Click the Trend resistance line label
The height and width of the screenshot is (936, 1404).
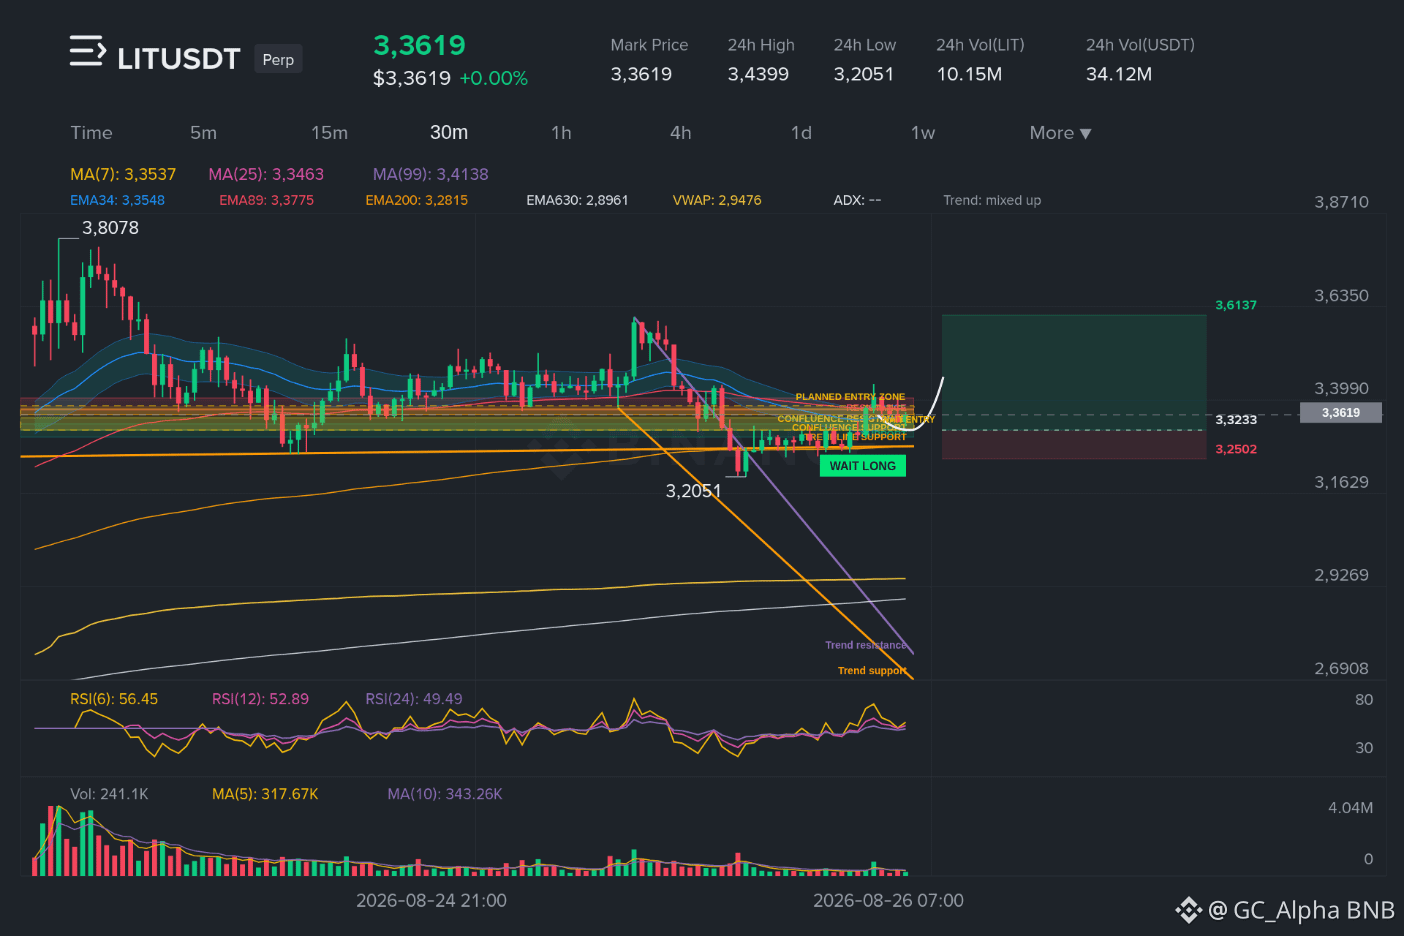click(x=866, y=645)
